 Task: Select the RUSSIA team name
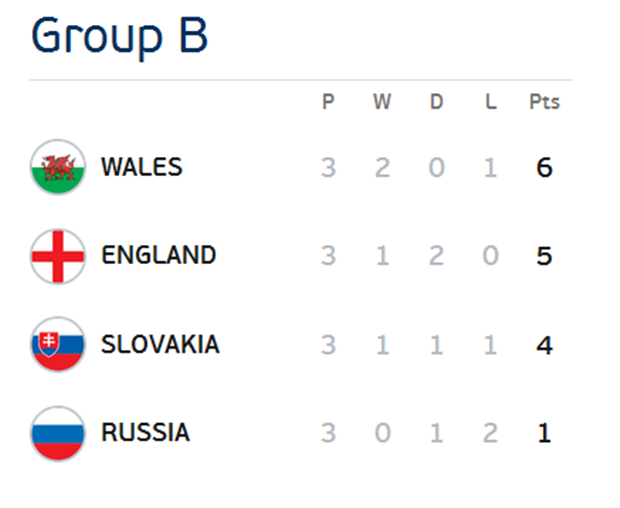click(146, 432)
